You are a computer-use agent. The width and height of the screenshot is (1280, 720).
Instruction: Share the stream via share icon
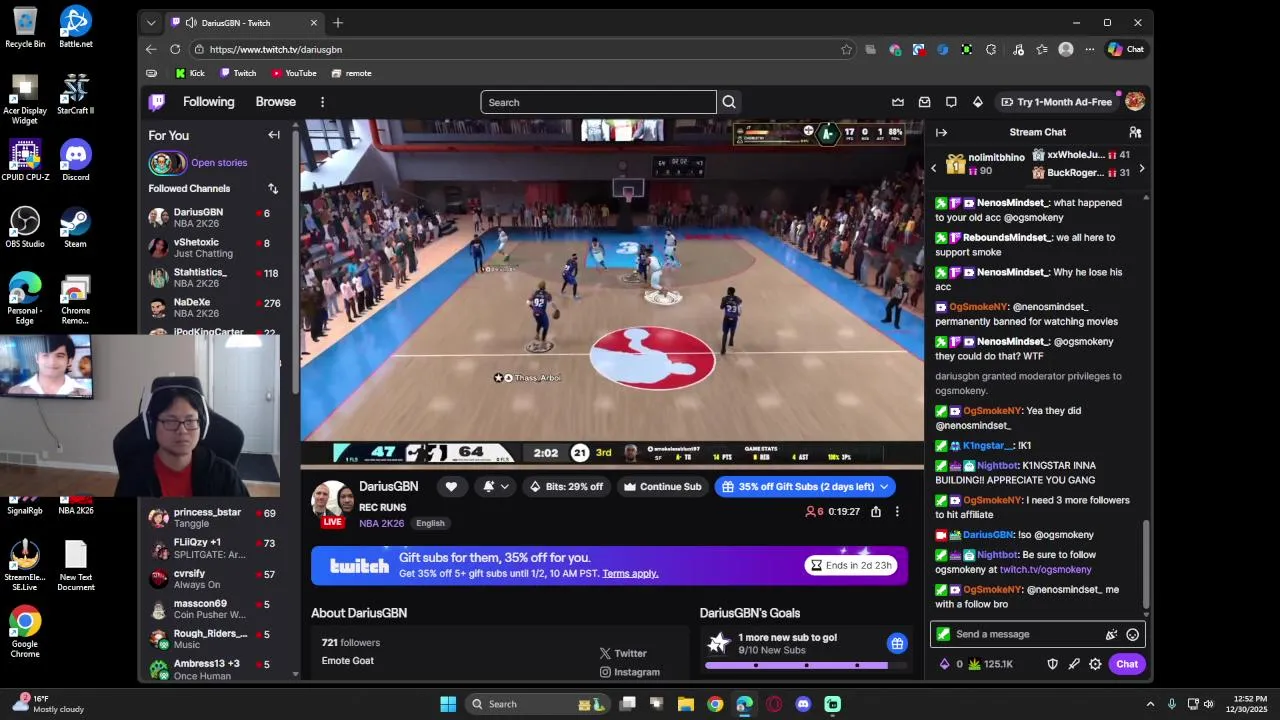pos(876,512)
